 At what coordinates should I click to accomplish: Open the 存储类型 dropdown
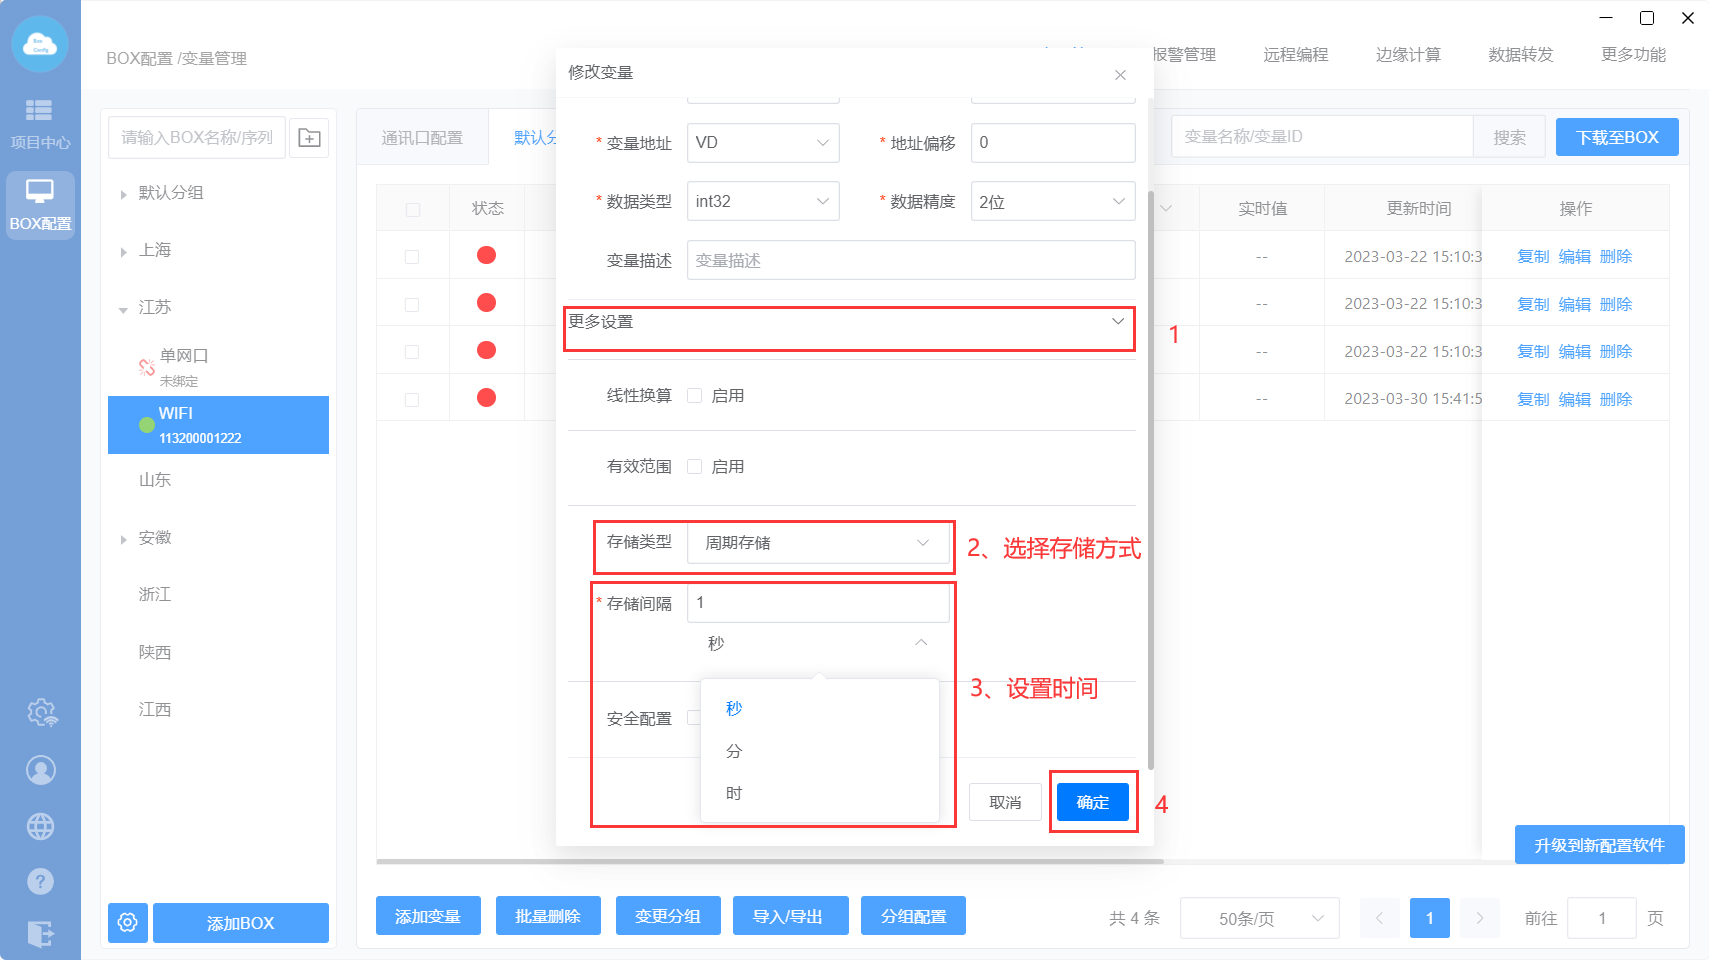tap(818, 543)
